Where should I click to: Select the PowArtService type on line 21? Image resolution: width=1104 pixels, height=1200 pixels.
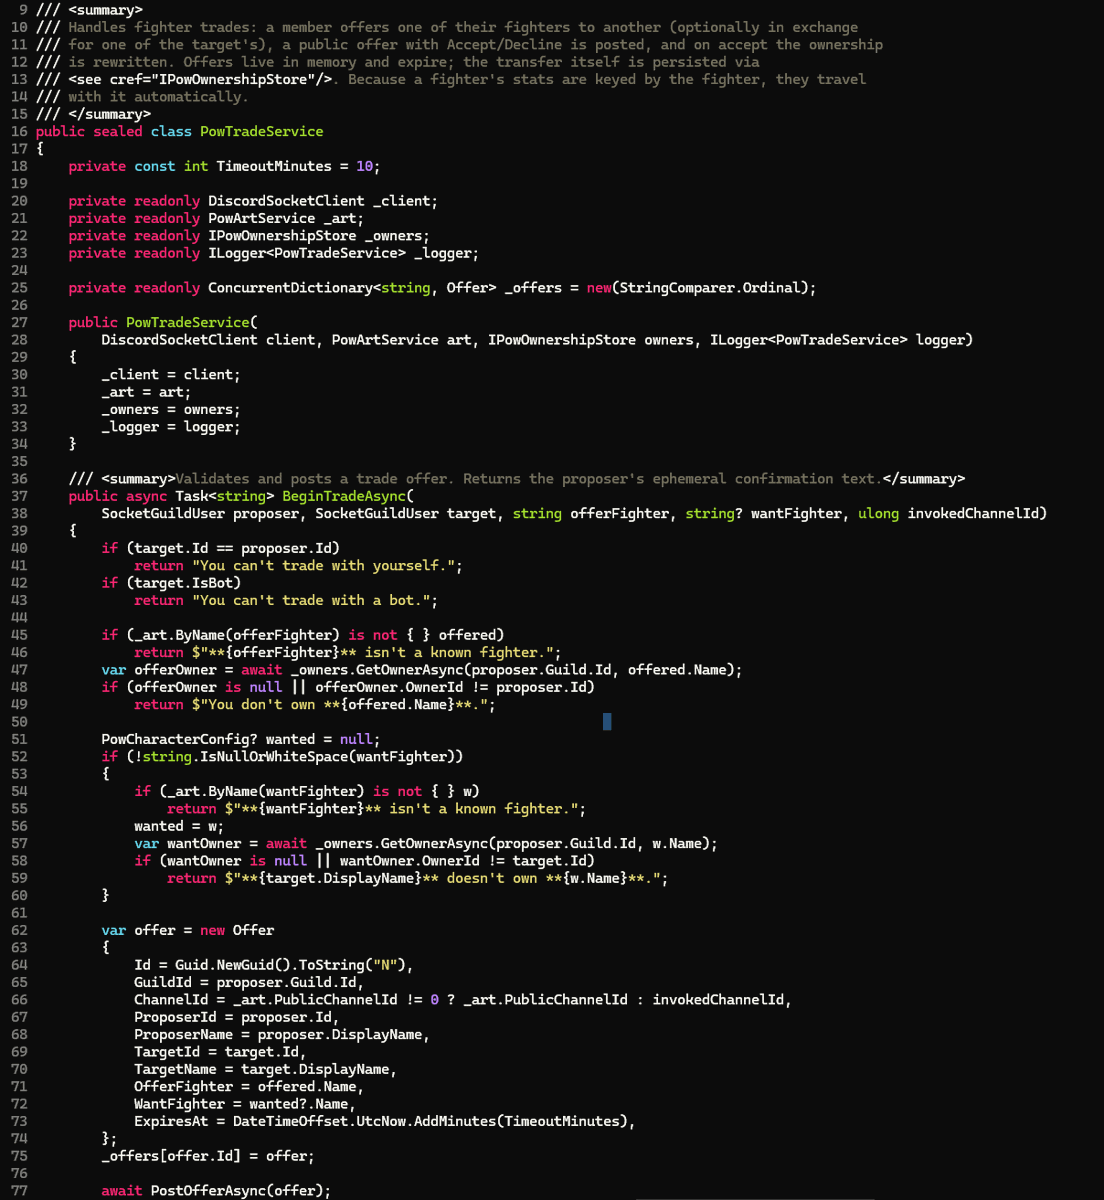coord(262,218)
